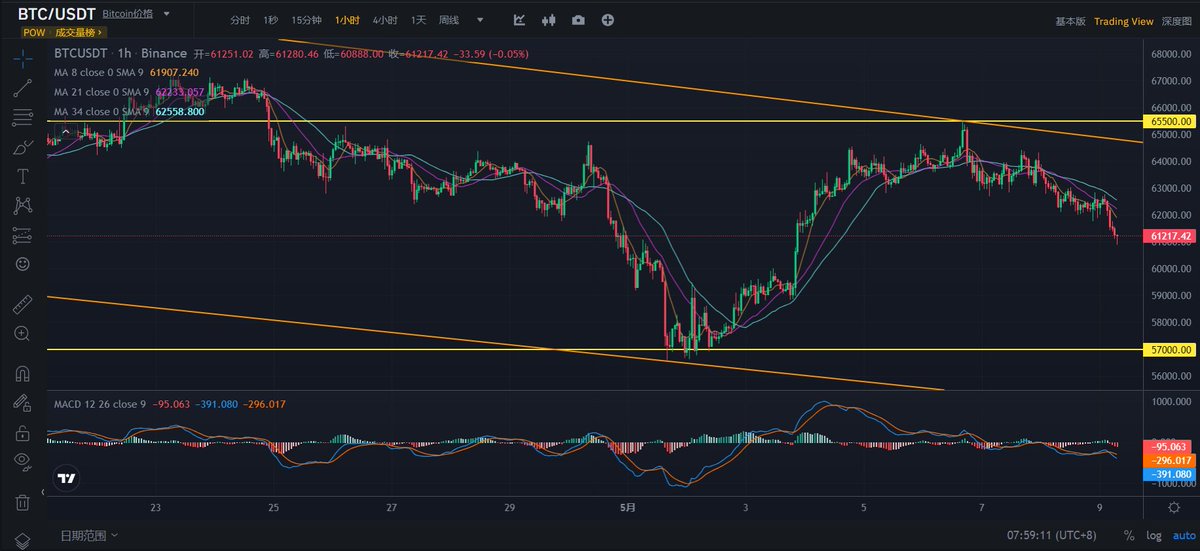Click the current price label 61217.42
This screenshot has width=1200, height=551.
[x=1171, y=236]
